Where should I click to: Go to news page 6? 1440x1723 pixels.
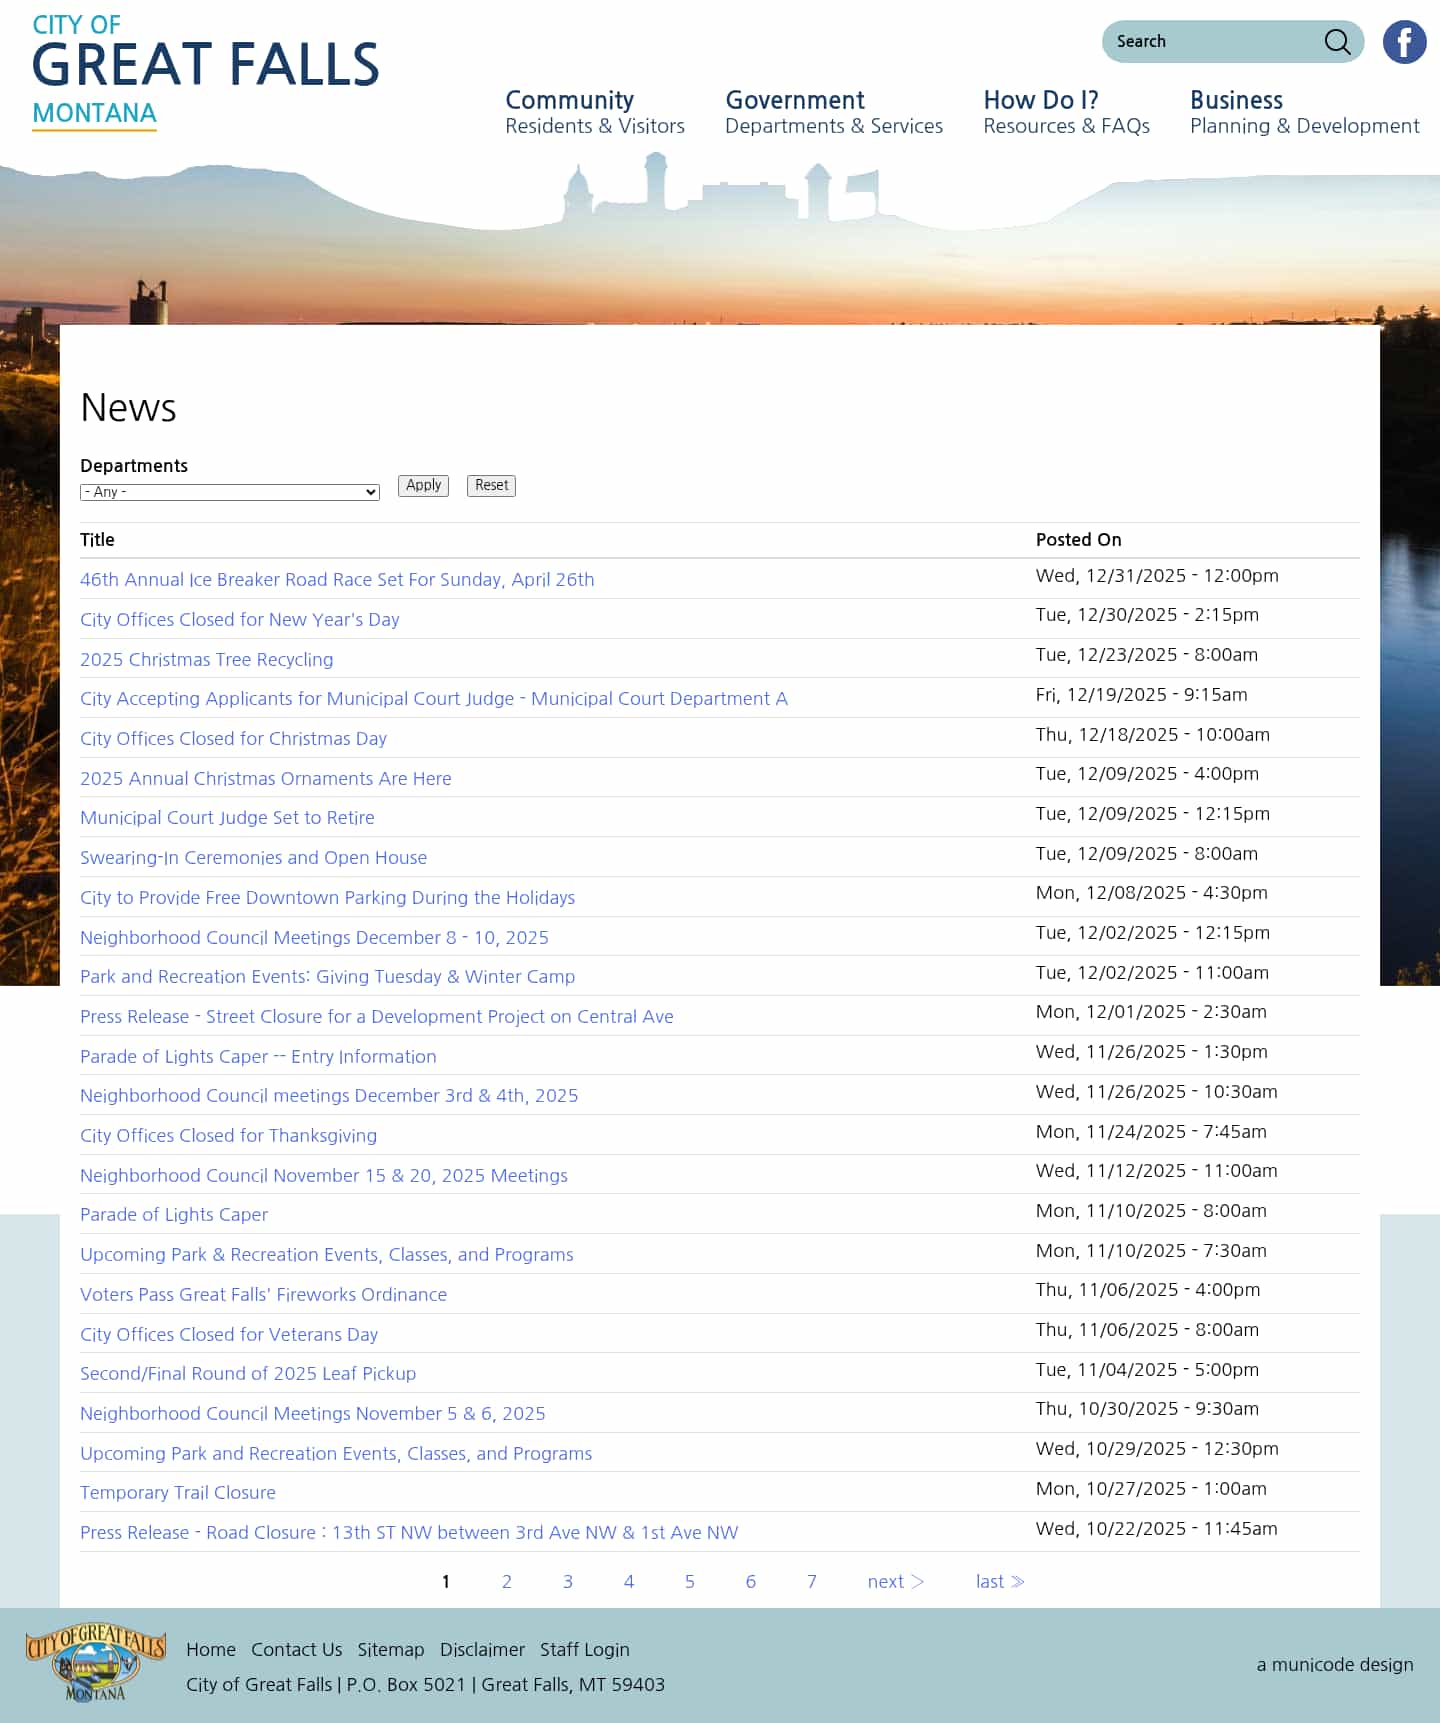(751, 1581)
